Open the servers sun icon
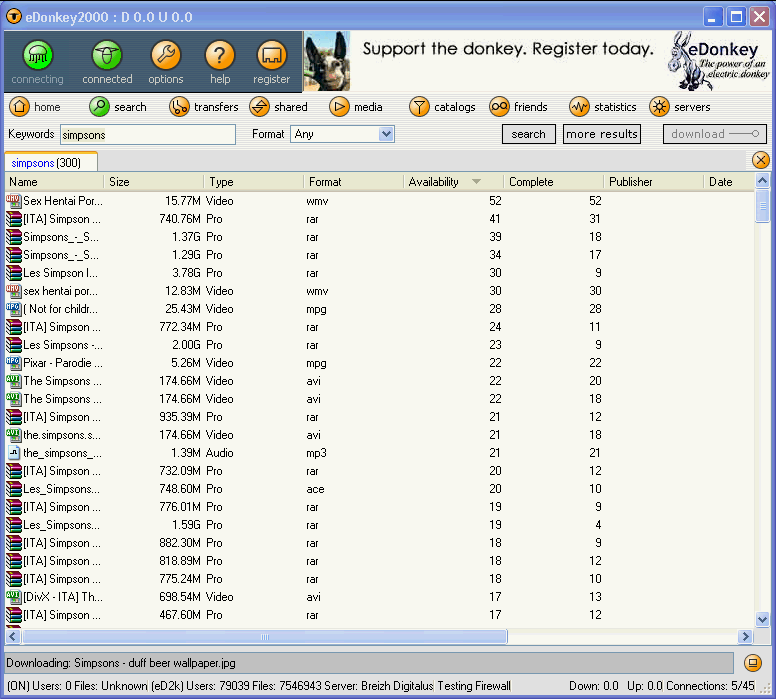 click(x=659, y=106)
